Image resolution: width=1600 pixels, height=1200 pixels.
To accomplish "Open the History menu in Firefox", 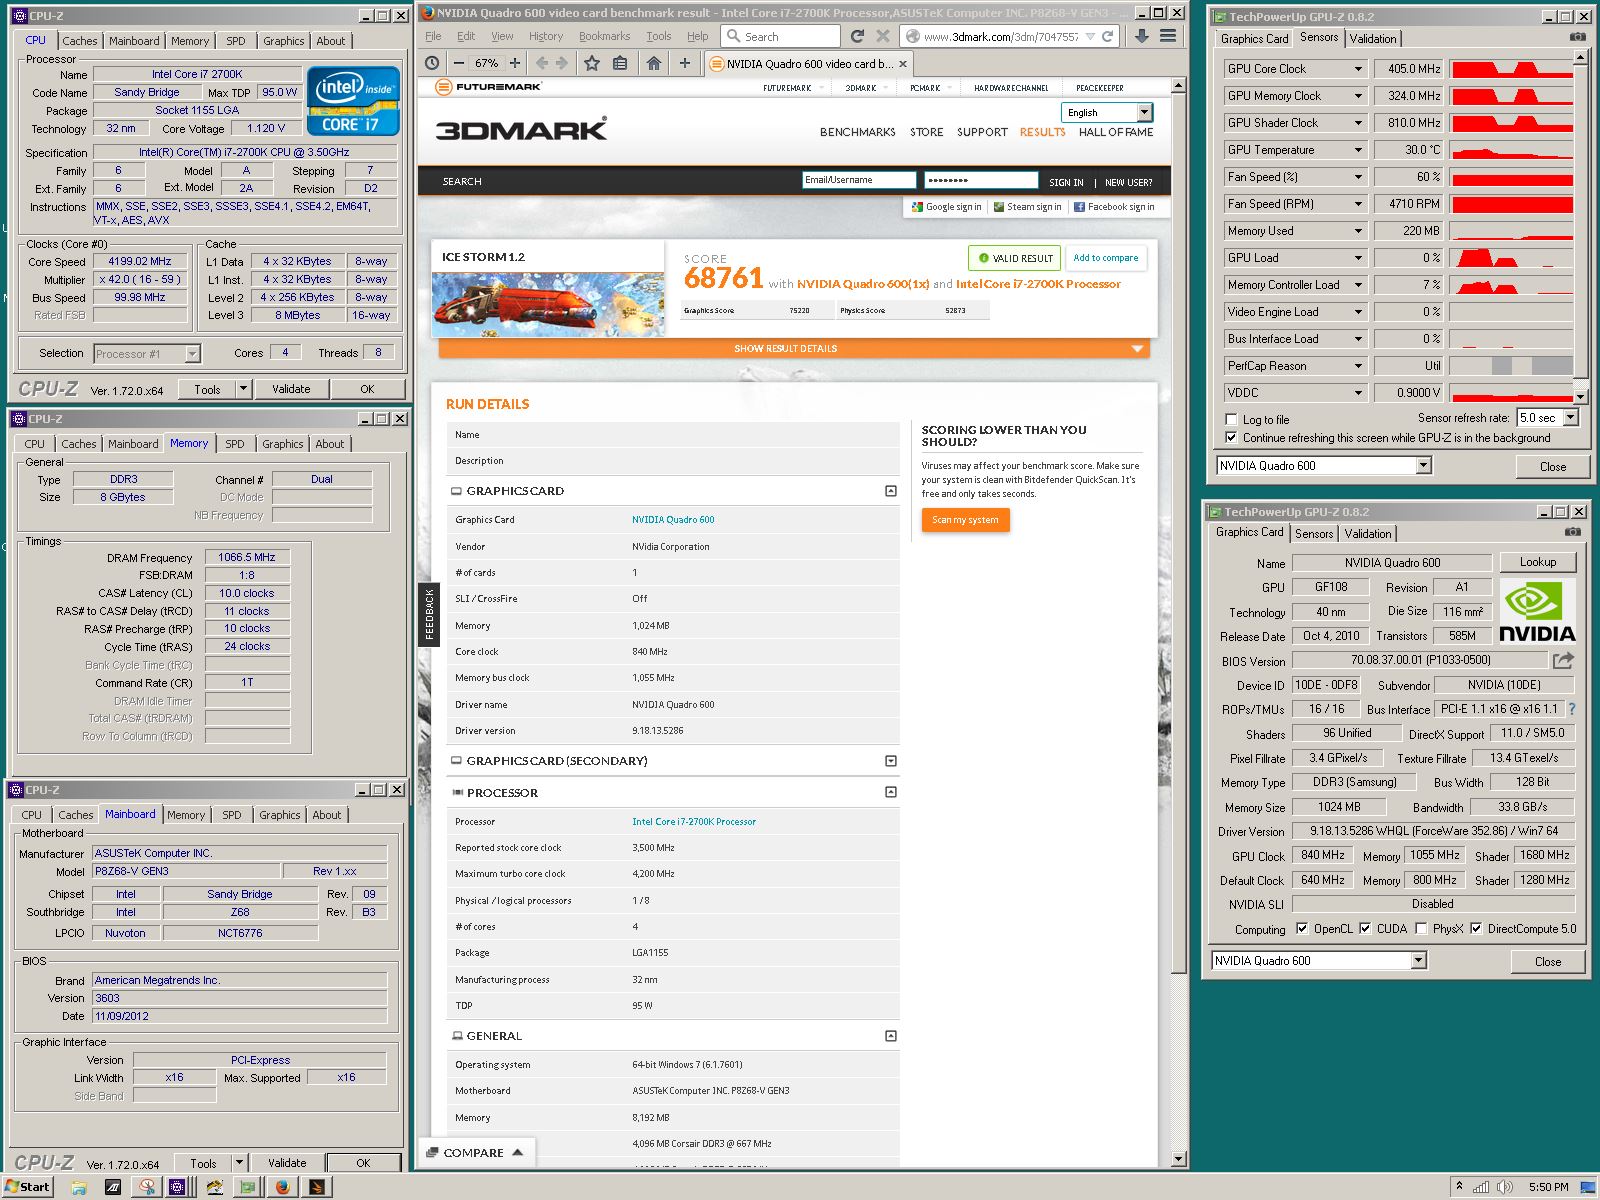I will [546, 36].
